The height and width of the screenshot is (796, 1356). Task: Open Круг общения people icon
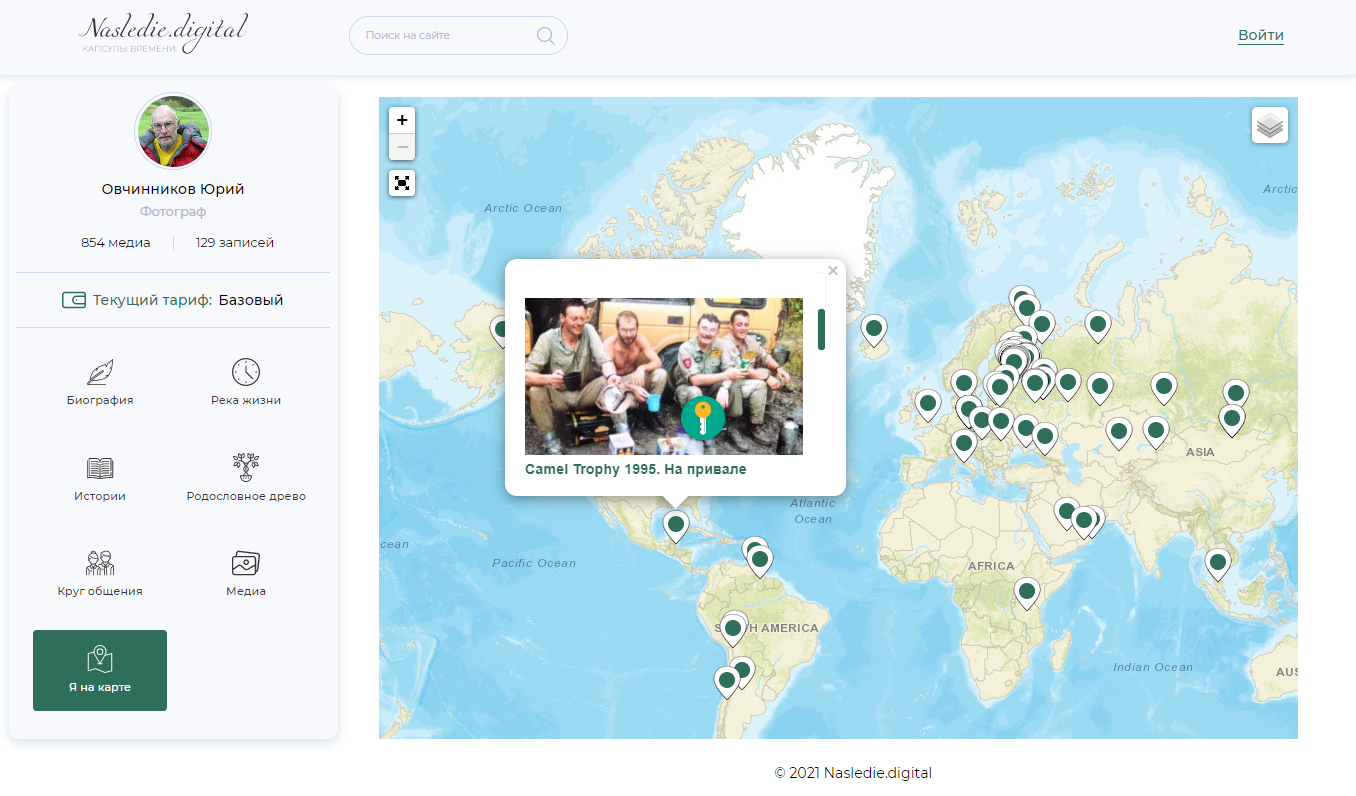(x=99, y=563)
